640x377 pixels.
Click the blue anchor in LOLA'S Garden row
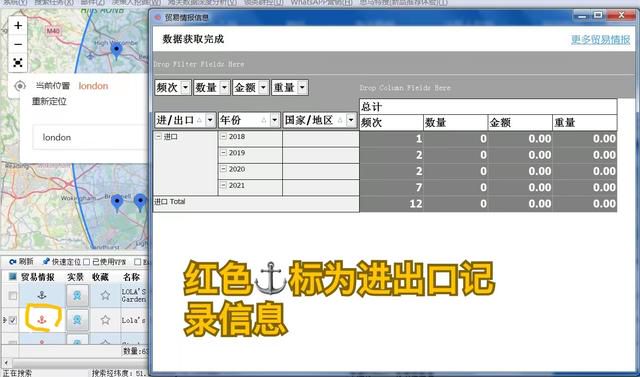pyautogui.click(x=42, y=295)
